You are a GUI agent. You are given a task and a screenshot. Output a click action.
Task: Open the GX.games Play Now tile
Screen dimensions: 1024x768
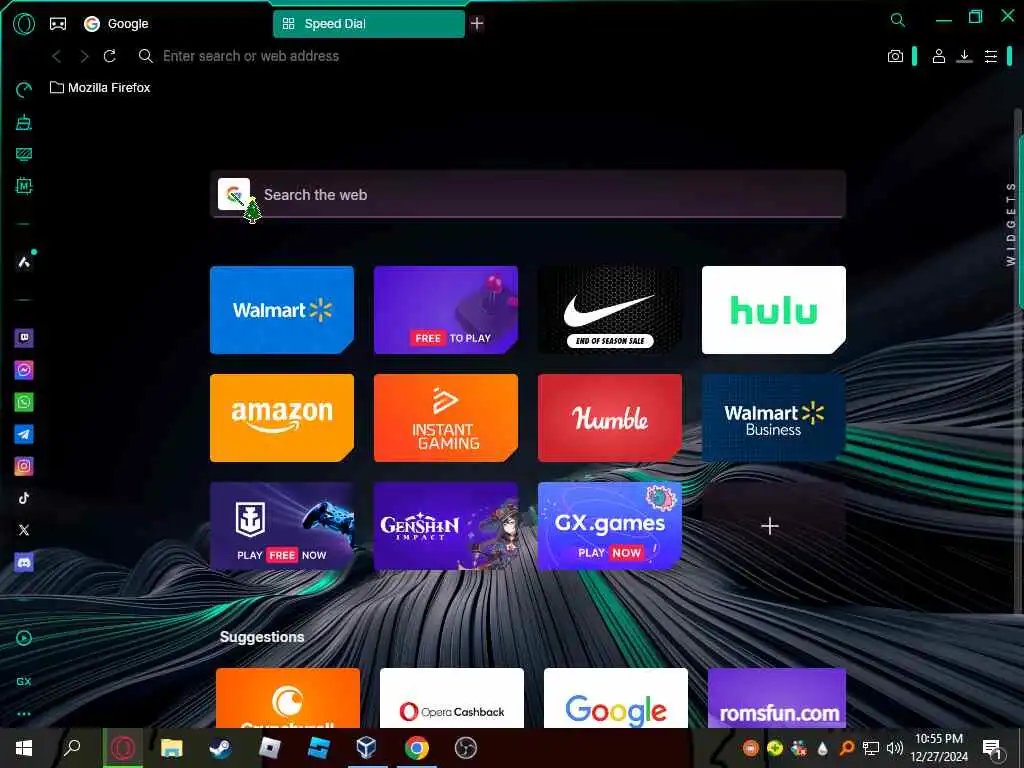pyautogui.click(x=609, y=526)
